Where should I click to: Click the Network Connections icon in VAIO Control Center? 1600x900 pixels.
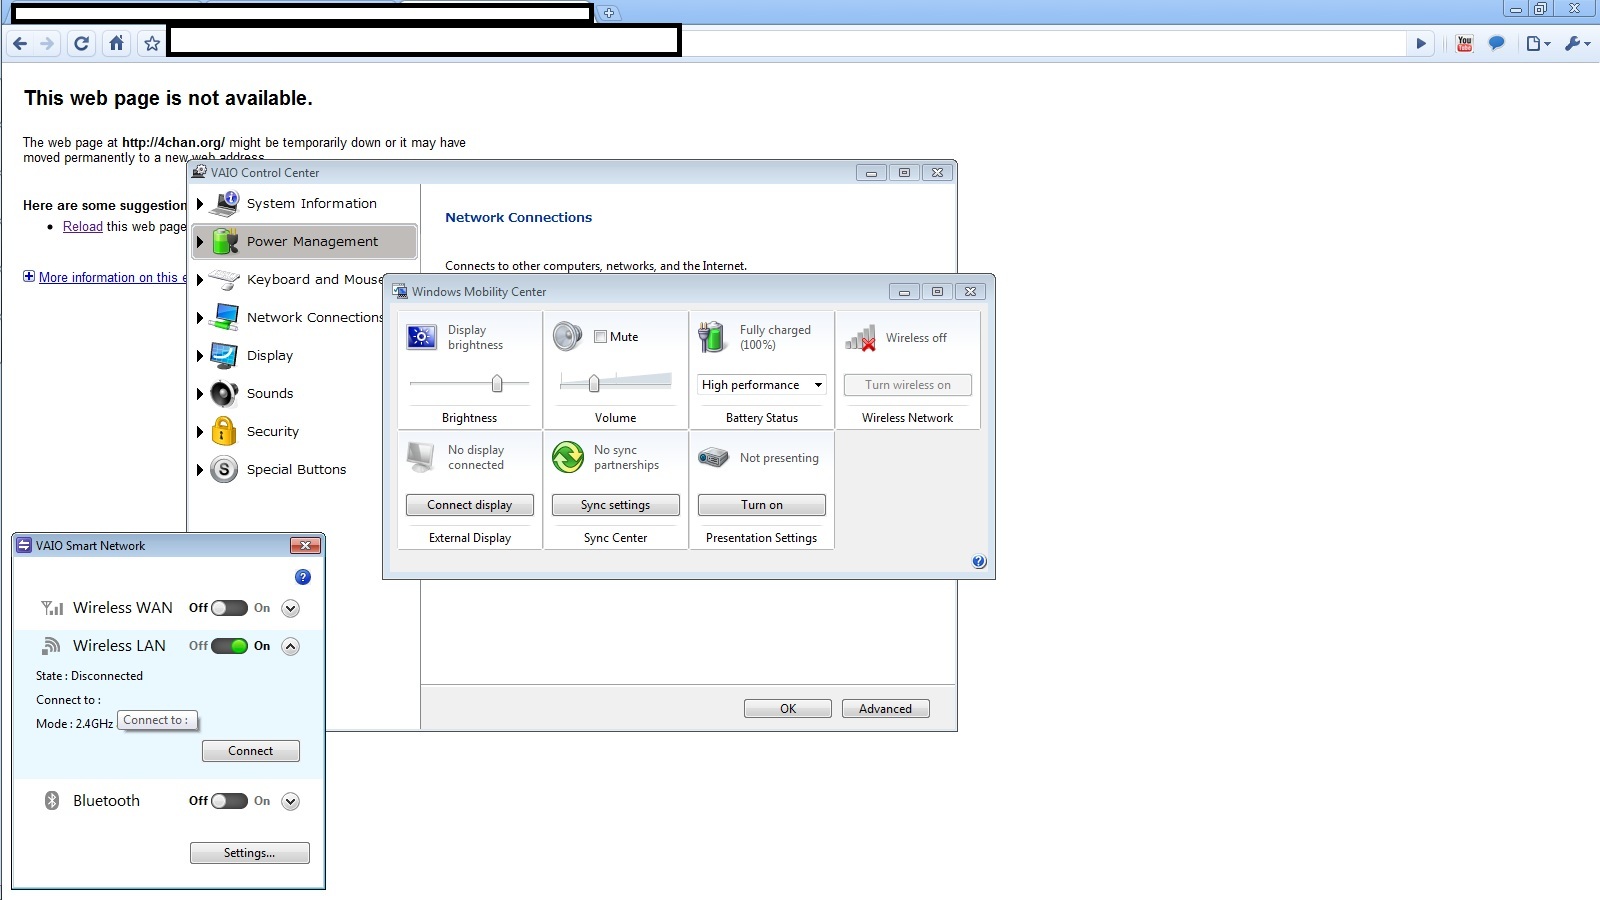pyautogui.click(x=225, y=317)
